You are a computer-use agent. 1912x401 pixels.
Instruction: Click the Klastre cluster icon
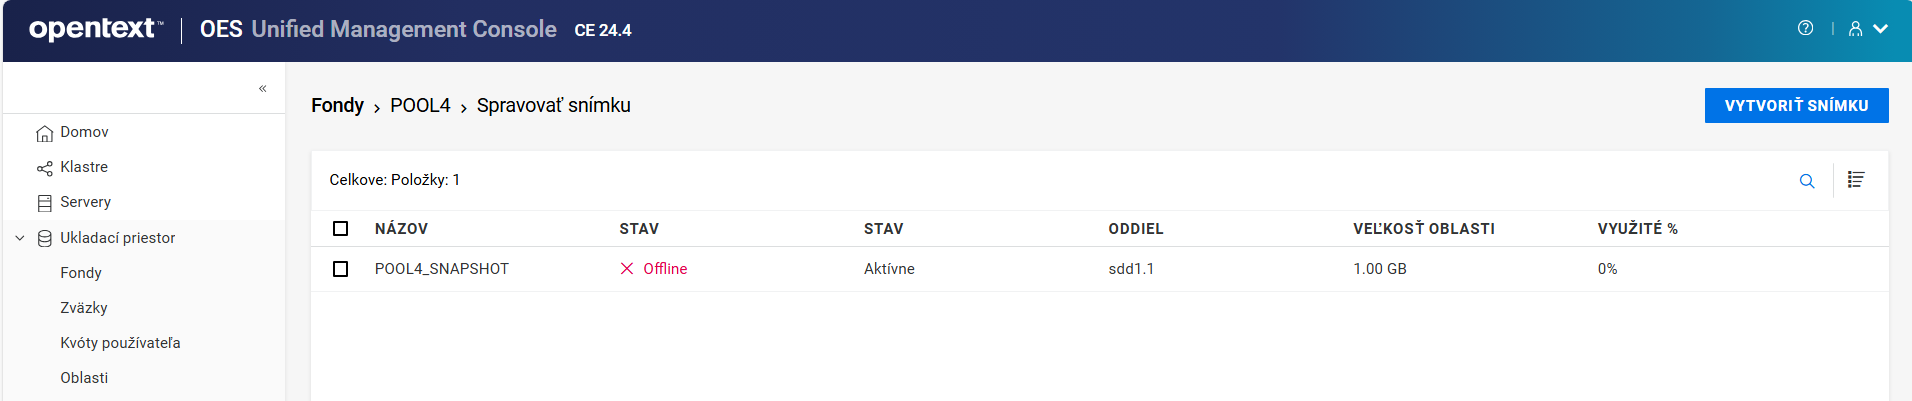tap(44, 168)
